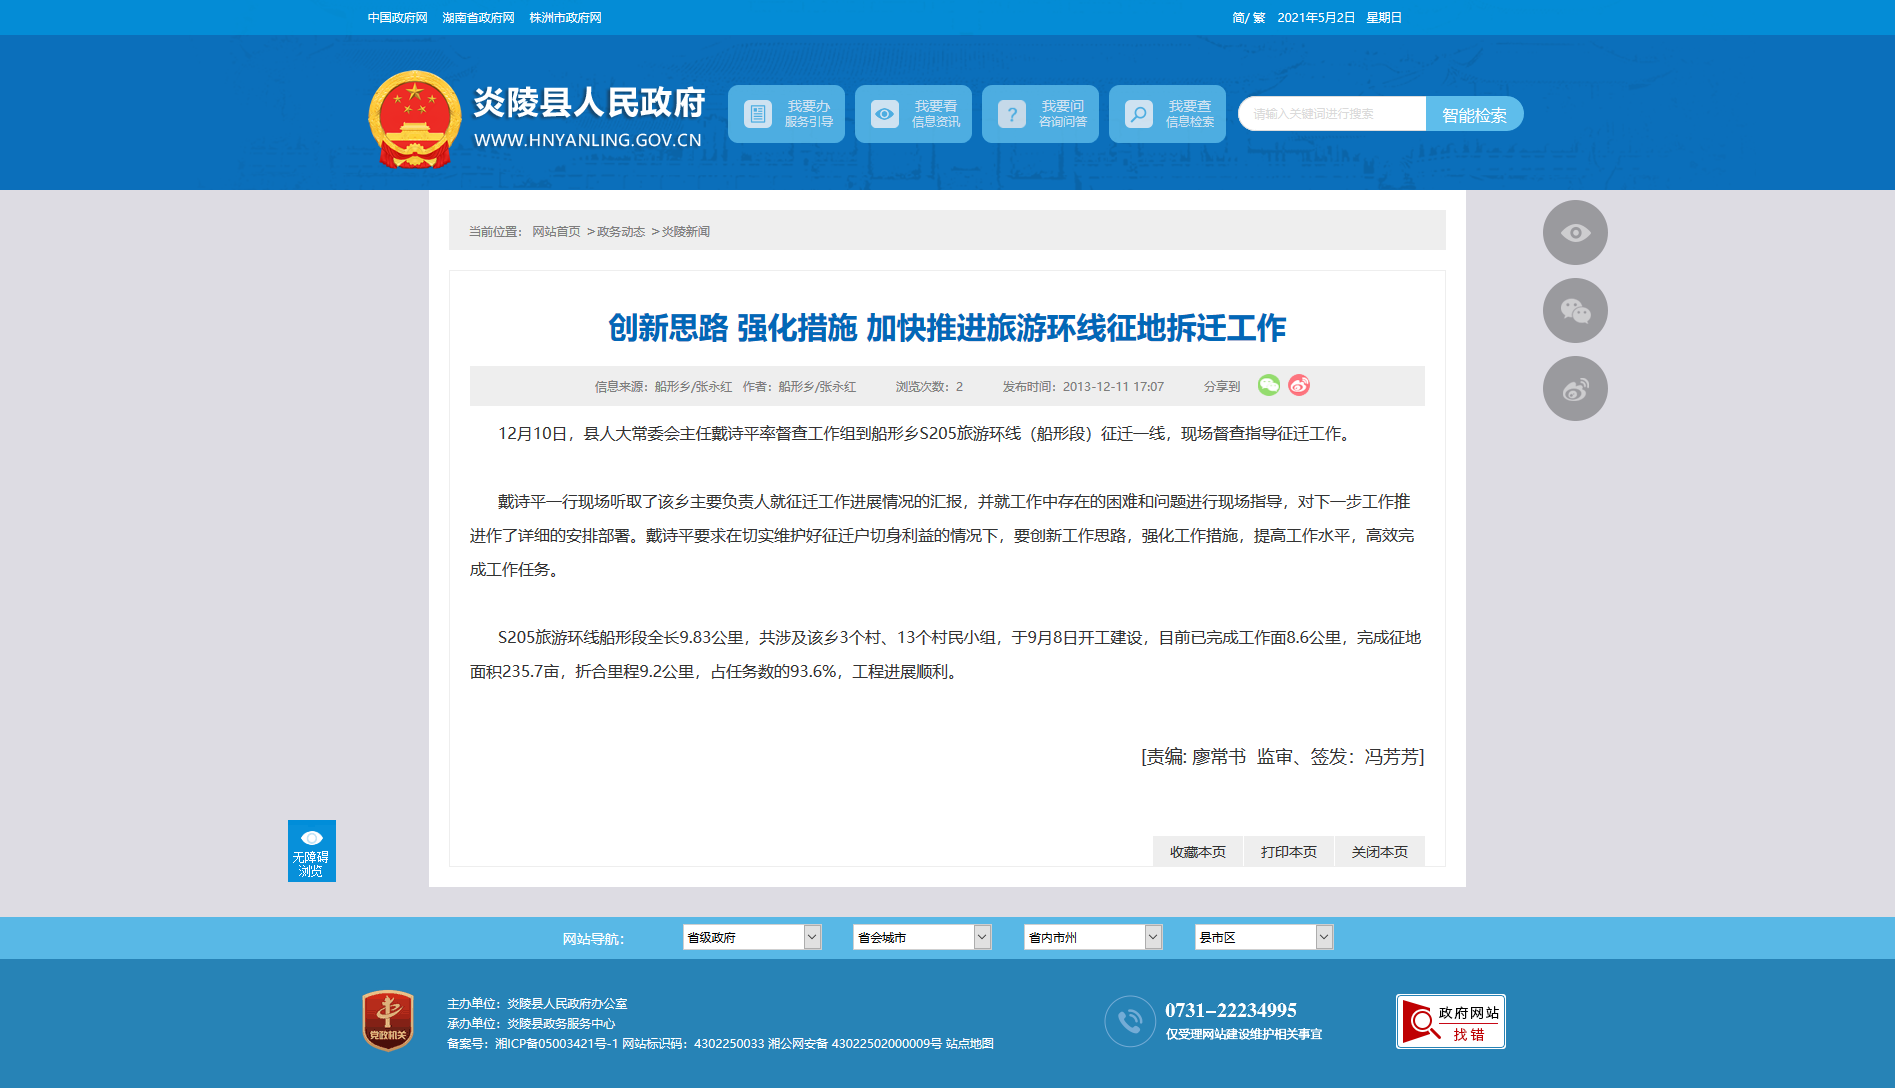Viewport: 1895px width, 1088px height.
Task: Open the gray Weibo circle in right sidebar
Action: pos(1574,389)
